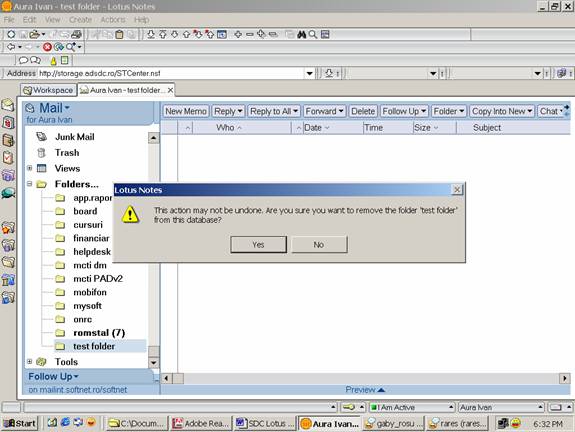The width and height of the screenshot is (575, 432).
Task: Expand the Tools tree node
Action: (x=30, y=362)
